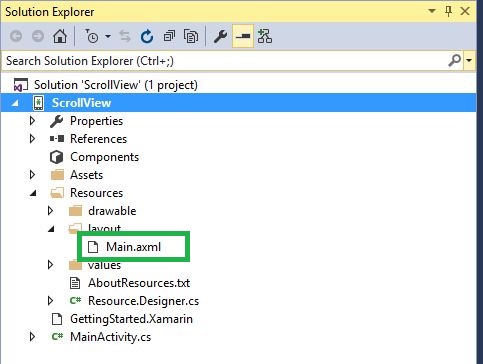Select the Solution 'ScrollView' node

click(116, 85)
